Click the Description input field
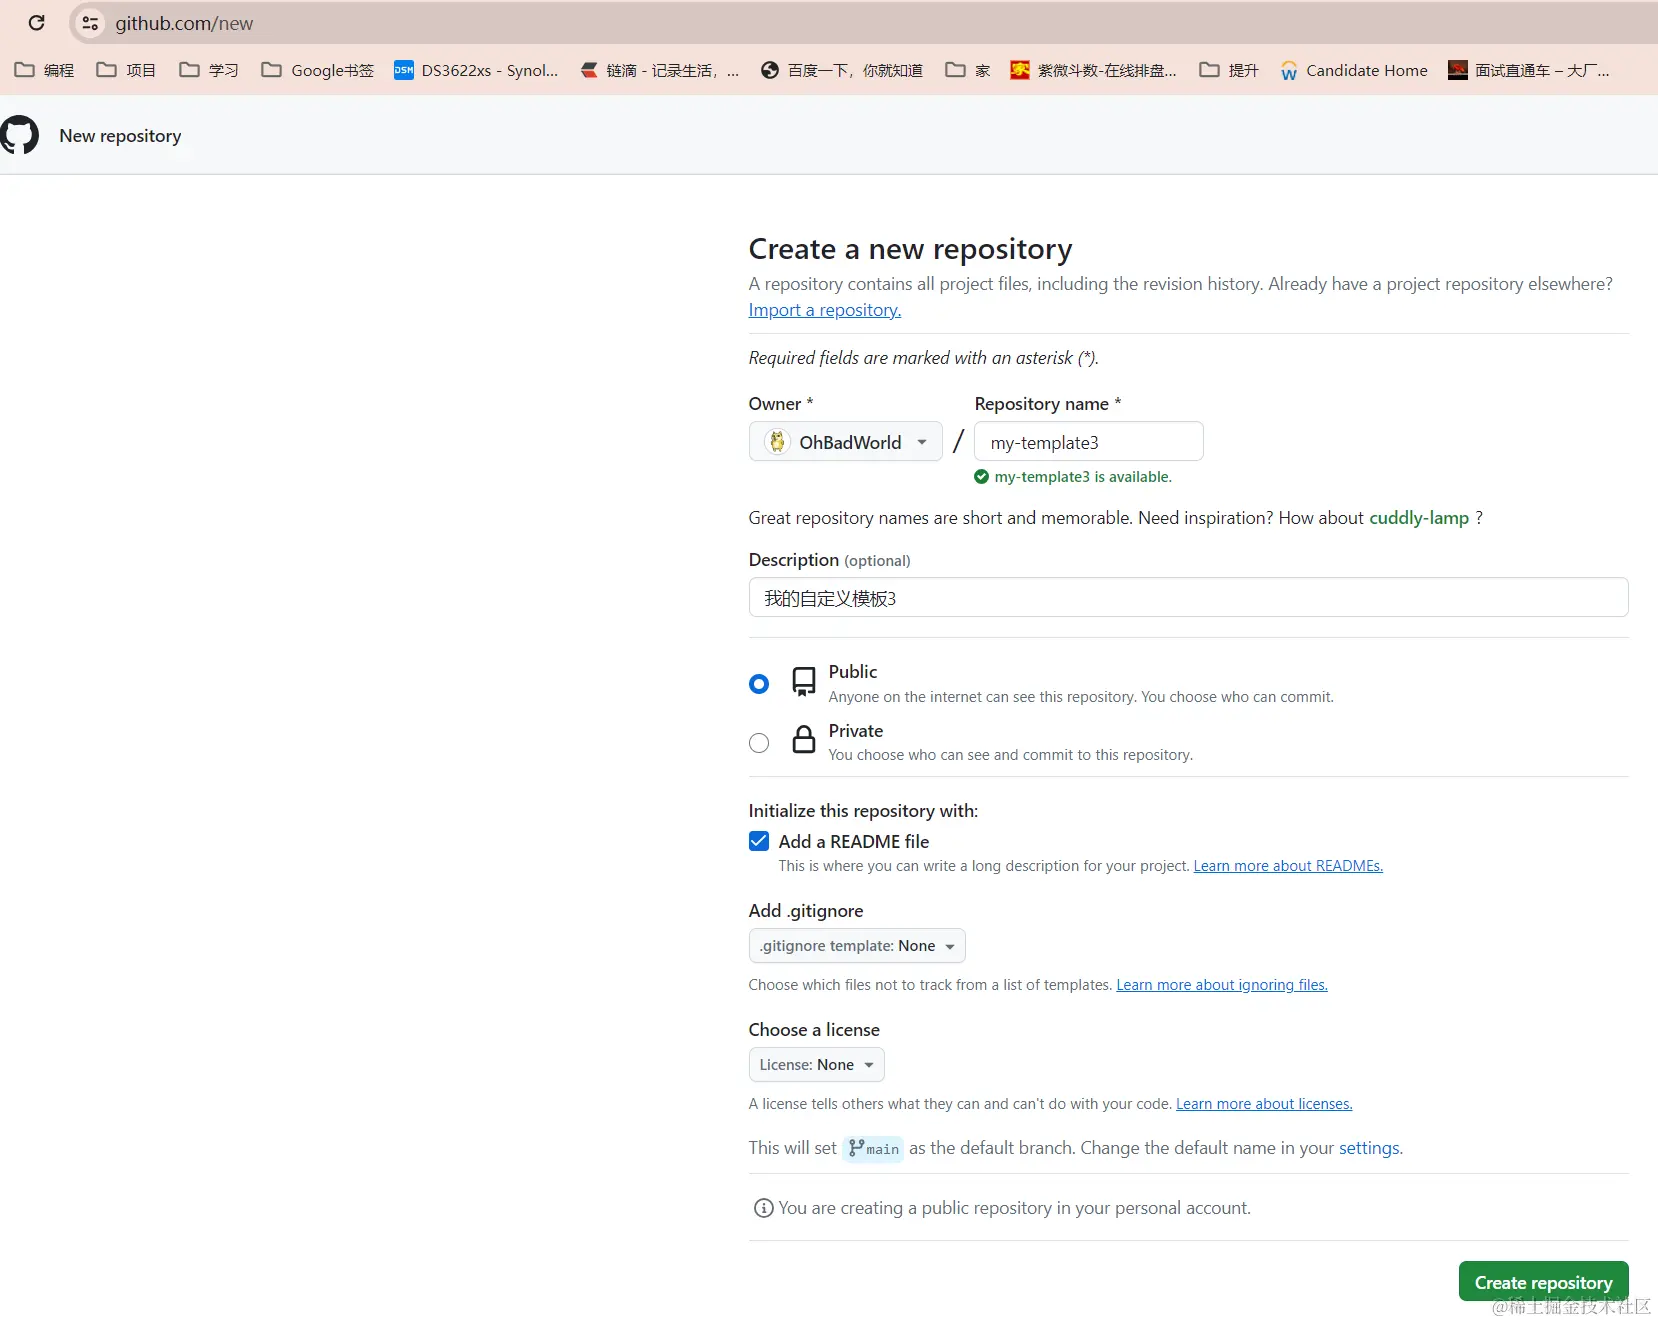1658x1323 pixels. (1188, 597)
